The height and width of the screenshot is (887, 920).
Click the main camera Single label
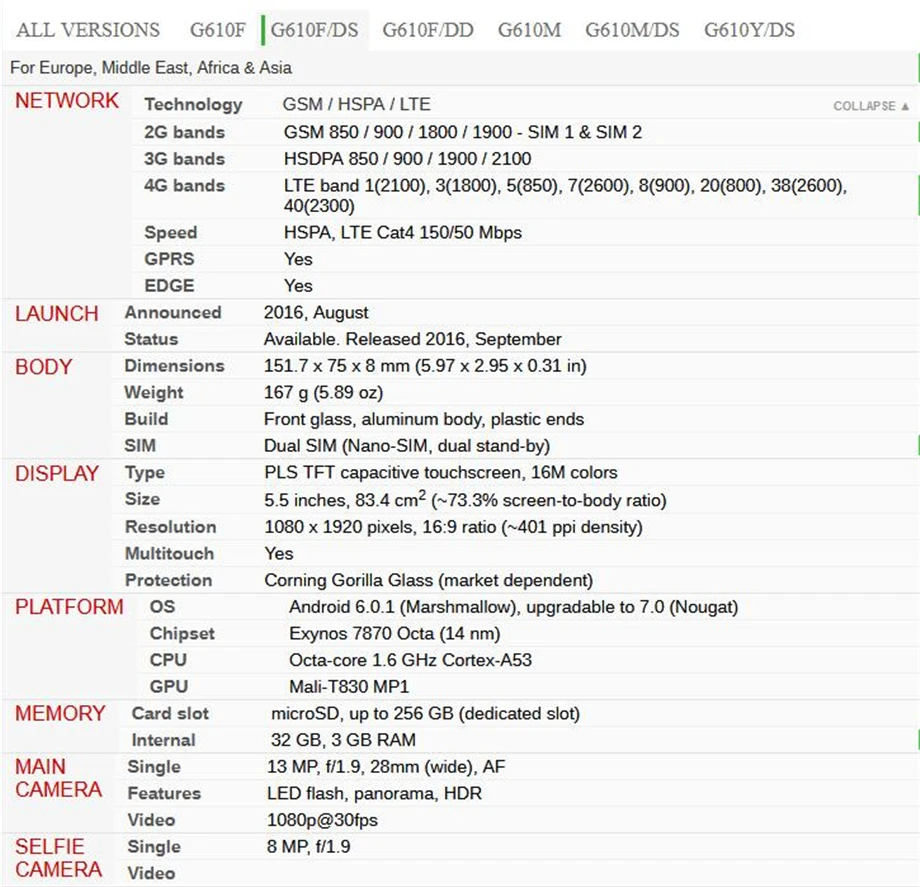(154, 767)
